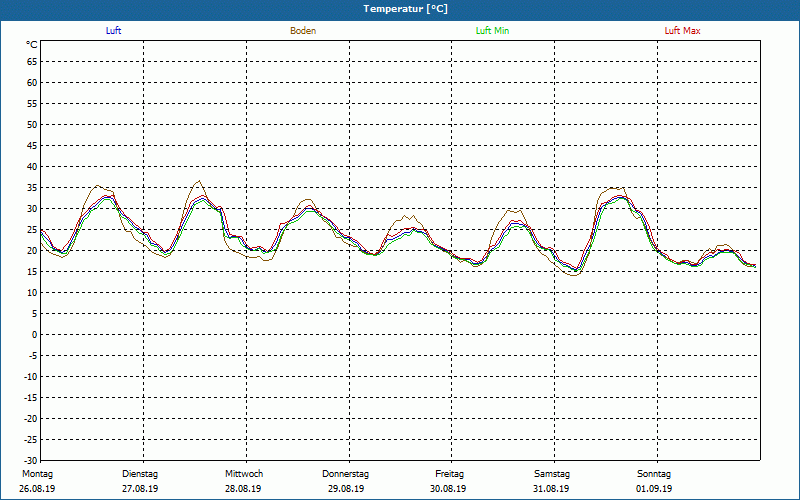Click the '35' y-axis value

point(32,188)
